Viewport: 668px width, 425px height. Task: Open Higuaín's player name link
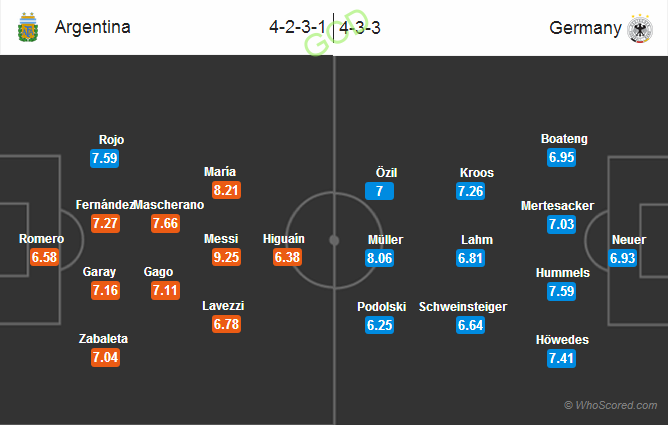pos(284,239)
